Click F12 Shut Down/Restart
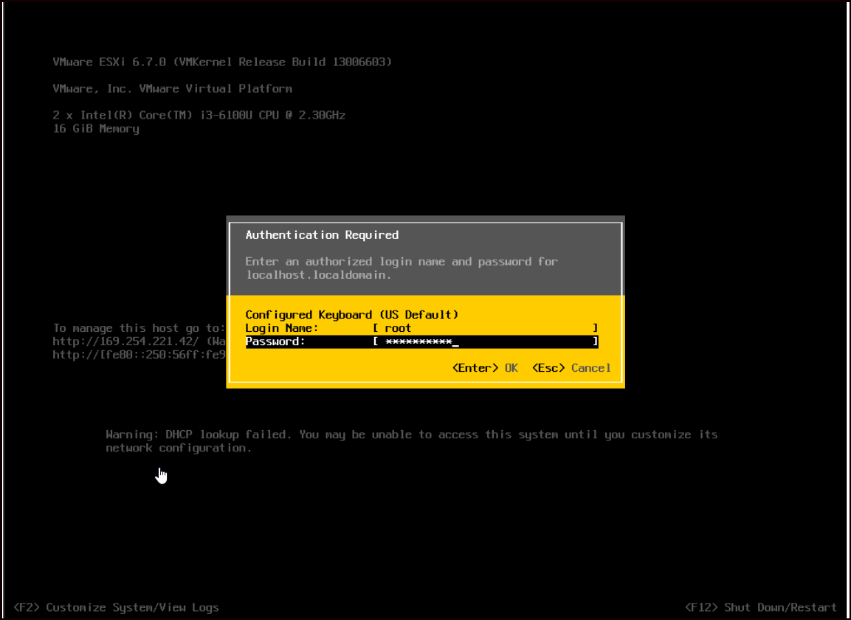The width and height of the screenshot is (851, 620). coord(761,607)
